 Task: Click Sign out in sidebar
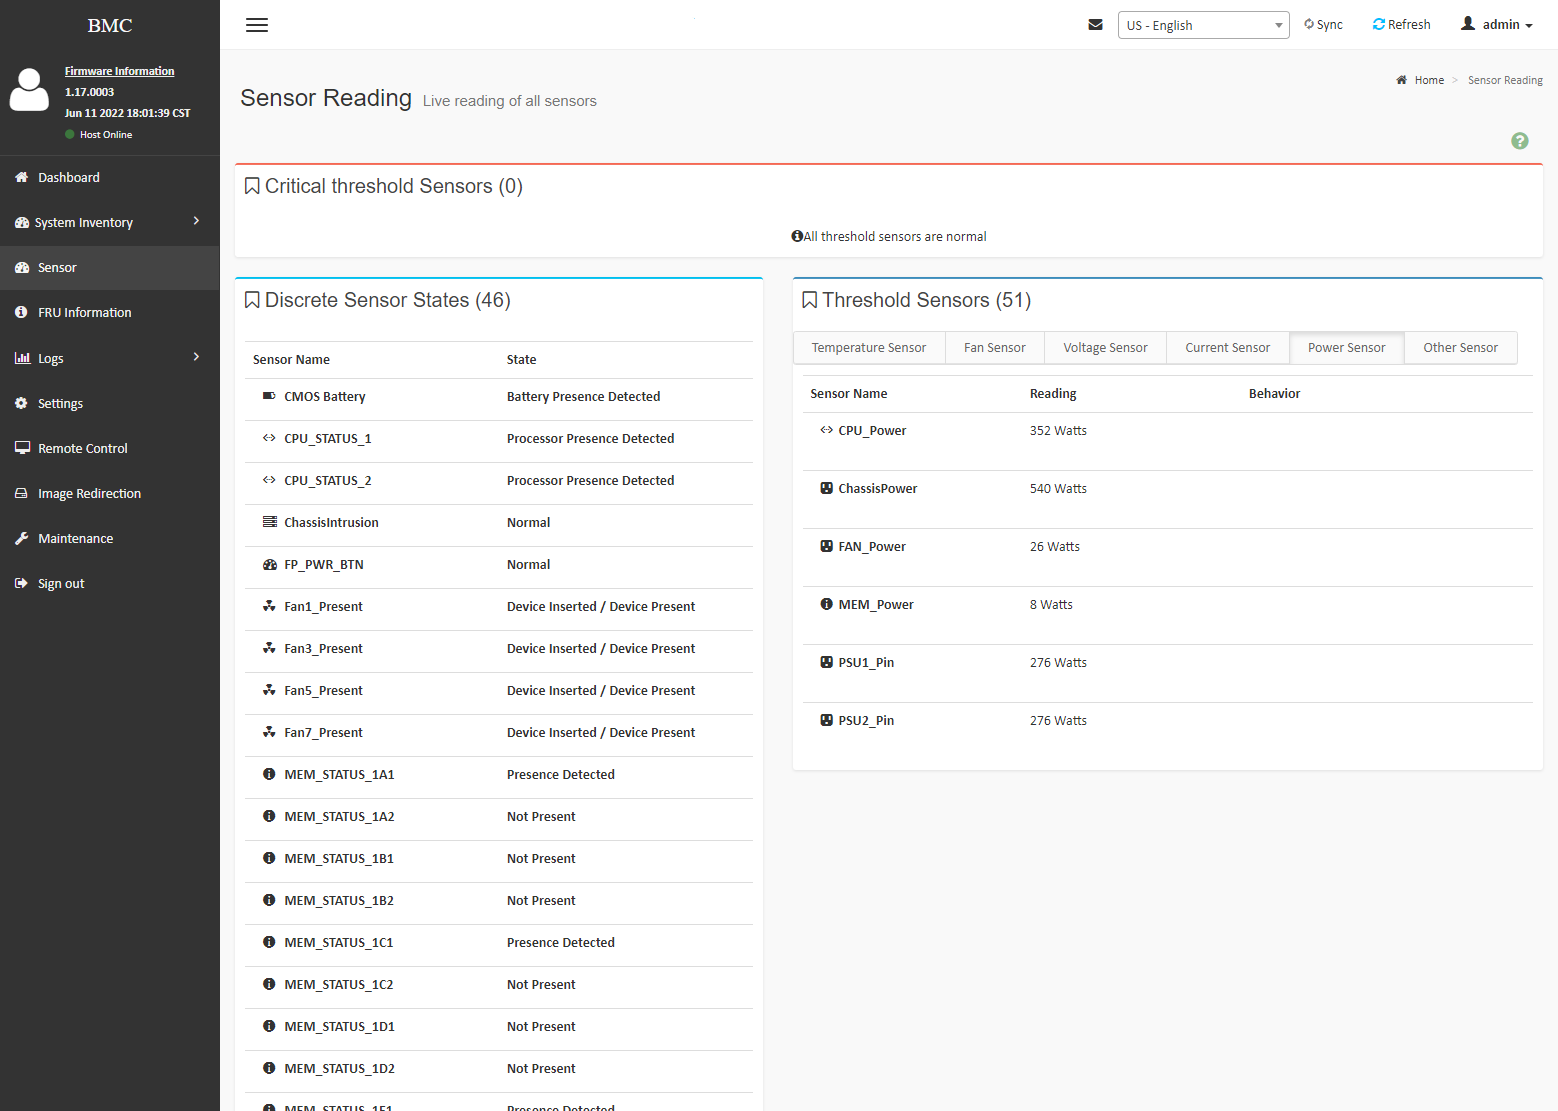(x=61, y=583)
